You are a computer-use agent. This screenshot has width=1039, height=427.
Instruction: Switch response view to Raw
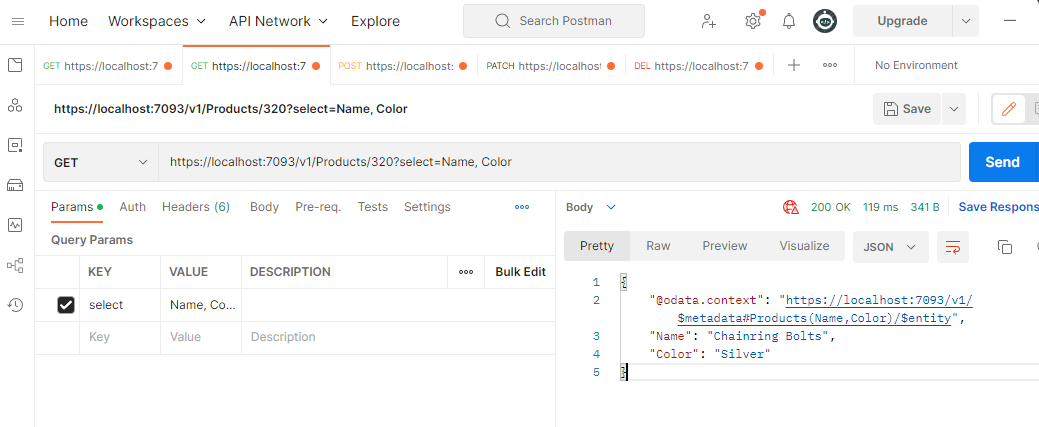coord(658,246)
